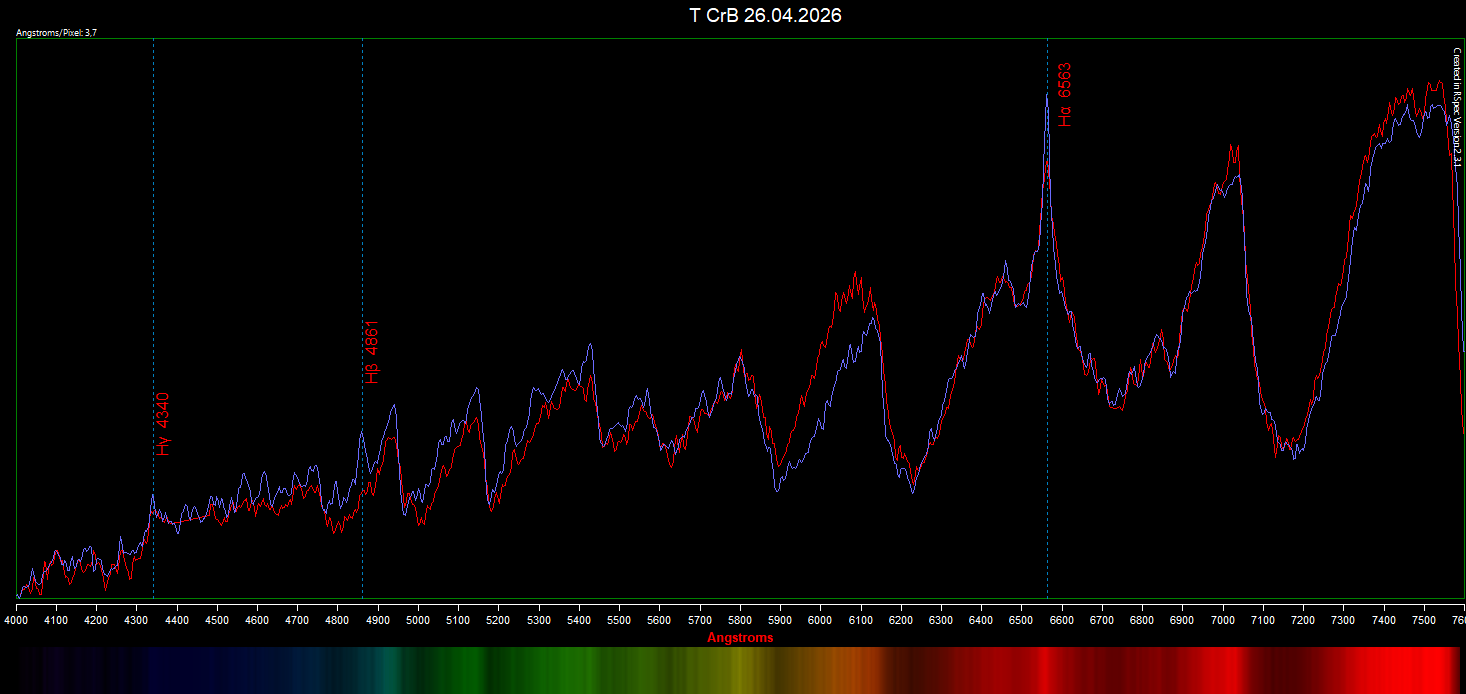Click the tip of the Hα emission peak
This screenshot has width=1466, height=694.
(1047, 94)
